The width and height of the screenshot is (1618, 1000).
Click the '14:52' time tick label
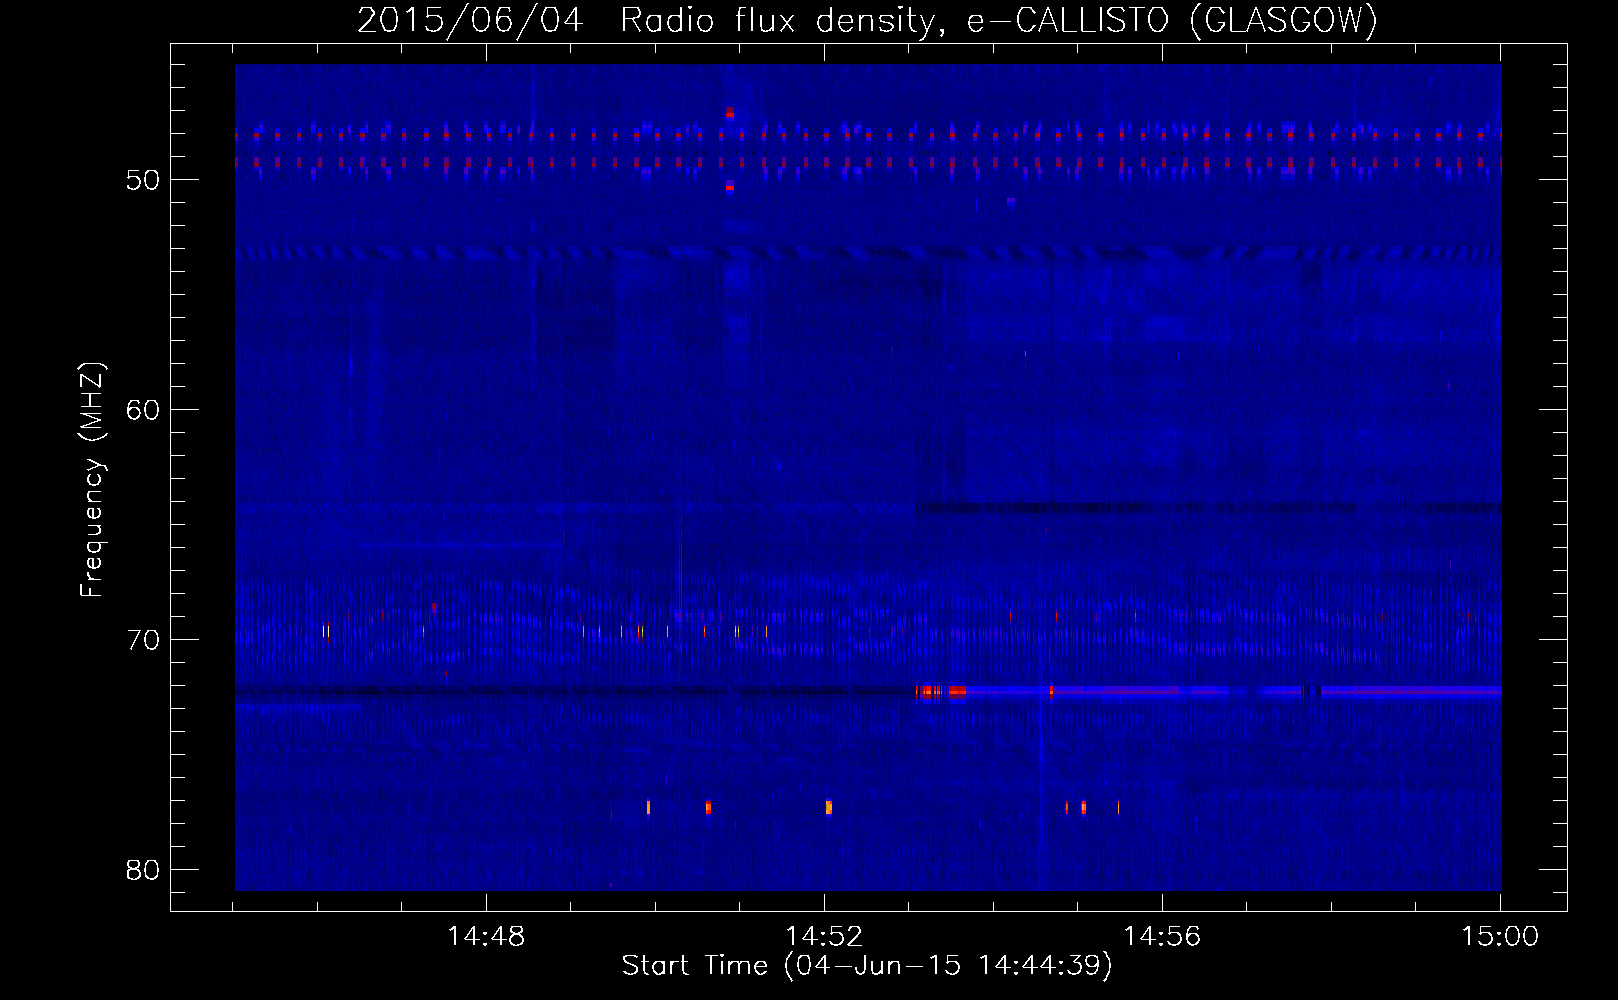pos(824,937)
